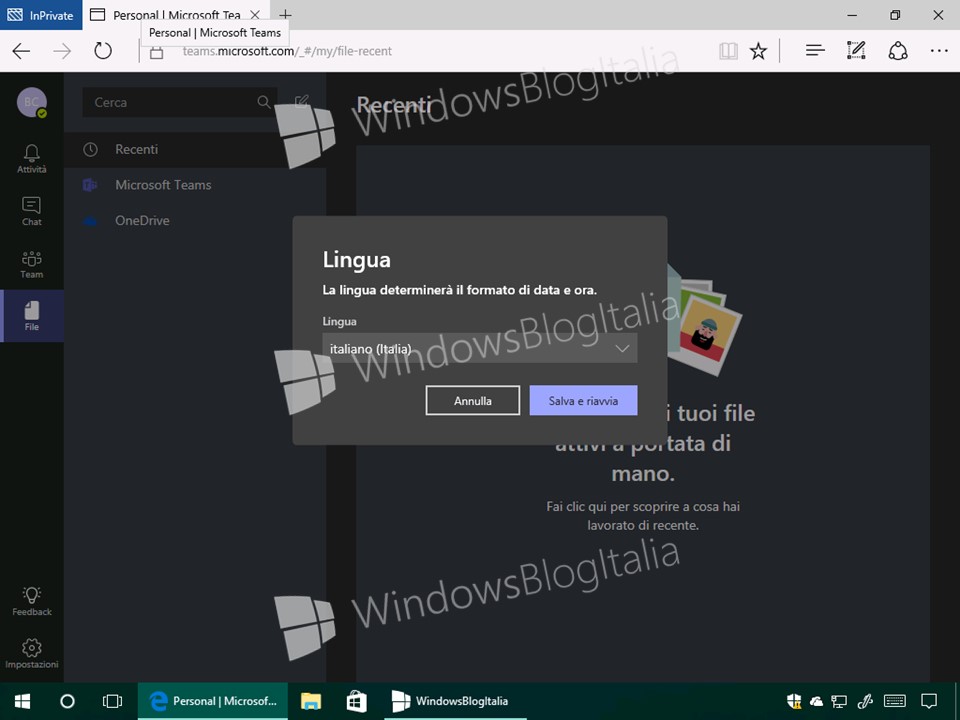Switch to Personal Microsoft Teams tab
Image resolution: width=960 pixels, height=720 pixels.
coord(175,15)
